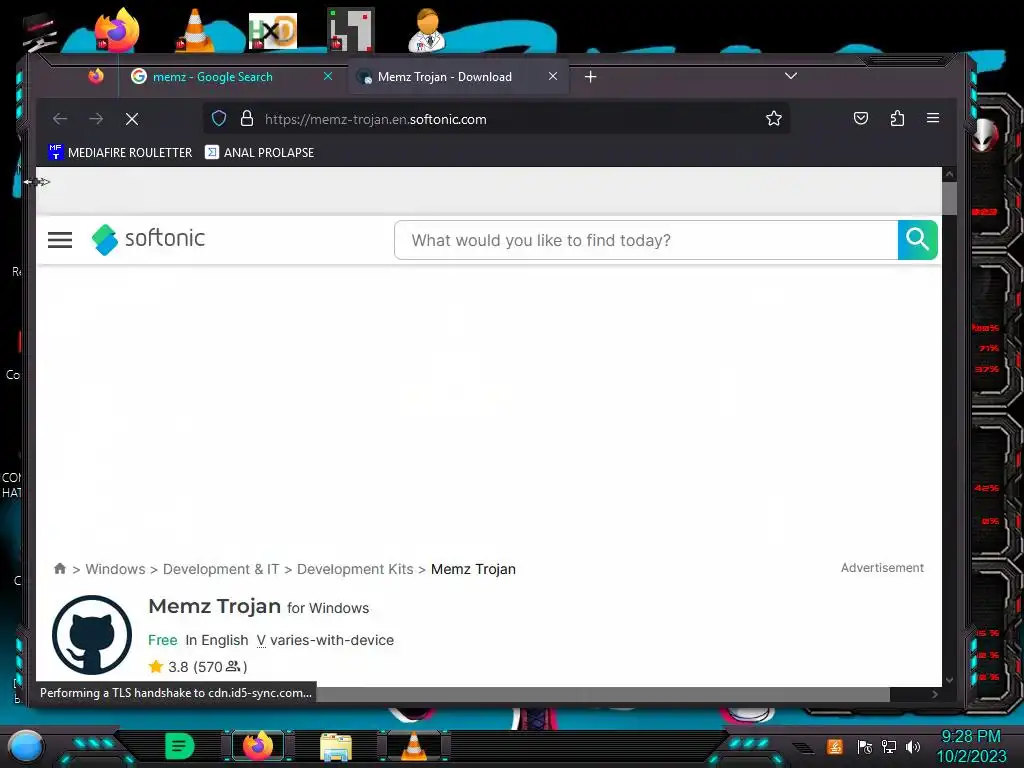Close the memz - Google Search tab
The height and width of the screenshot is (768, 1024).
click(x=328, y=76)
